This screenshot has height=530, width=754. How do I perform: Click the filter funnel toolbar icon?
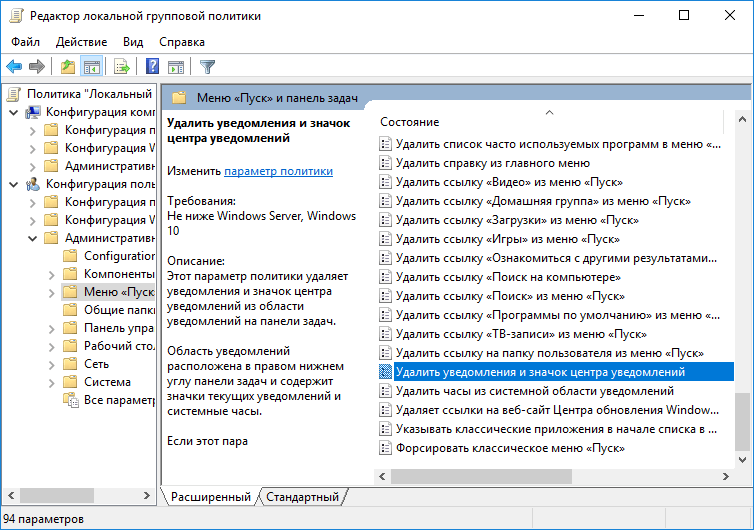[207, 67]
